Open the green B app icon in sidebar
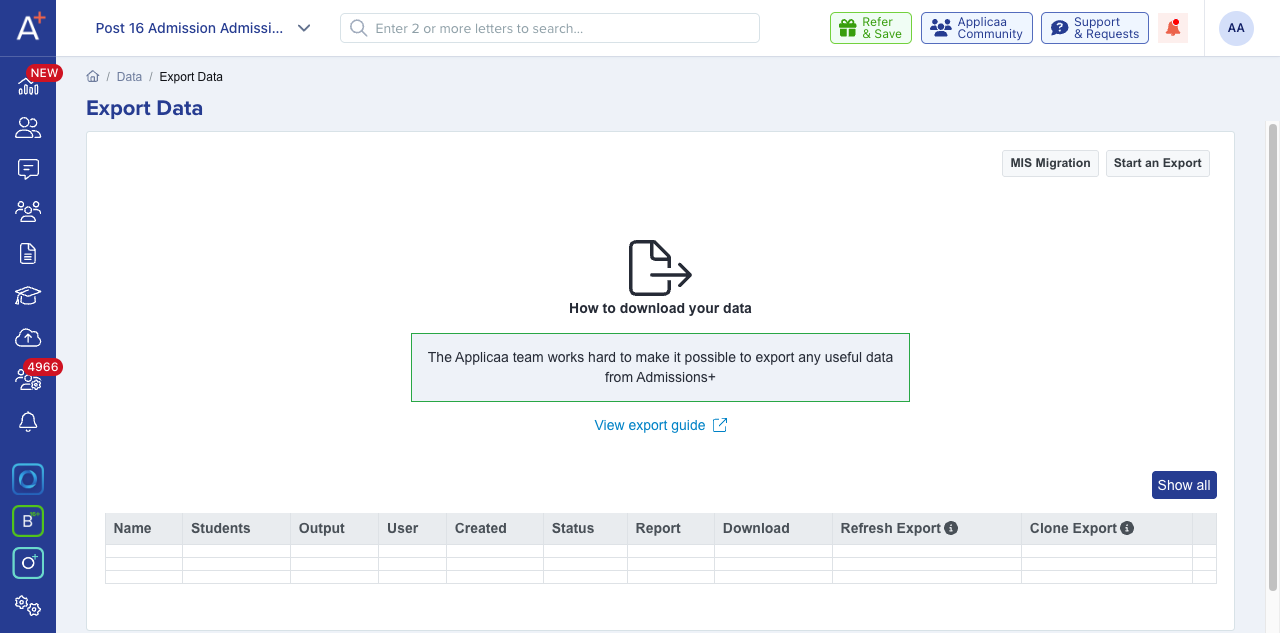This screenshot has width=1280, height=633. [x=28, y=521]
